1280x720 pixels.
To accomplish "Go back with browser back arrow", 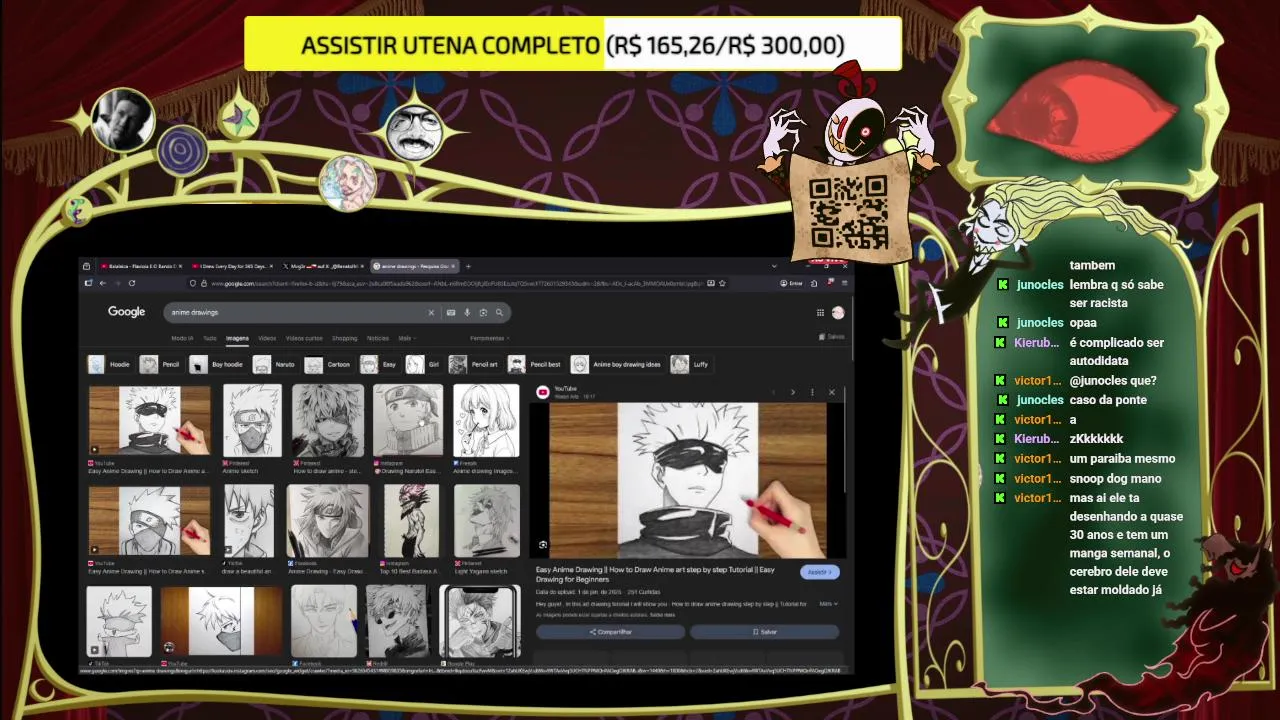I will [x=102, y=283].
